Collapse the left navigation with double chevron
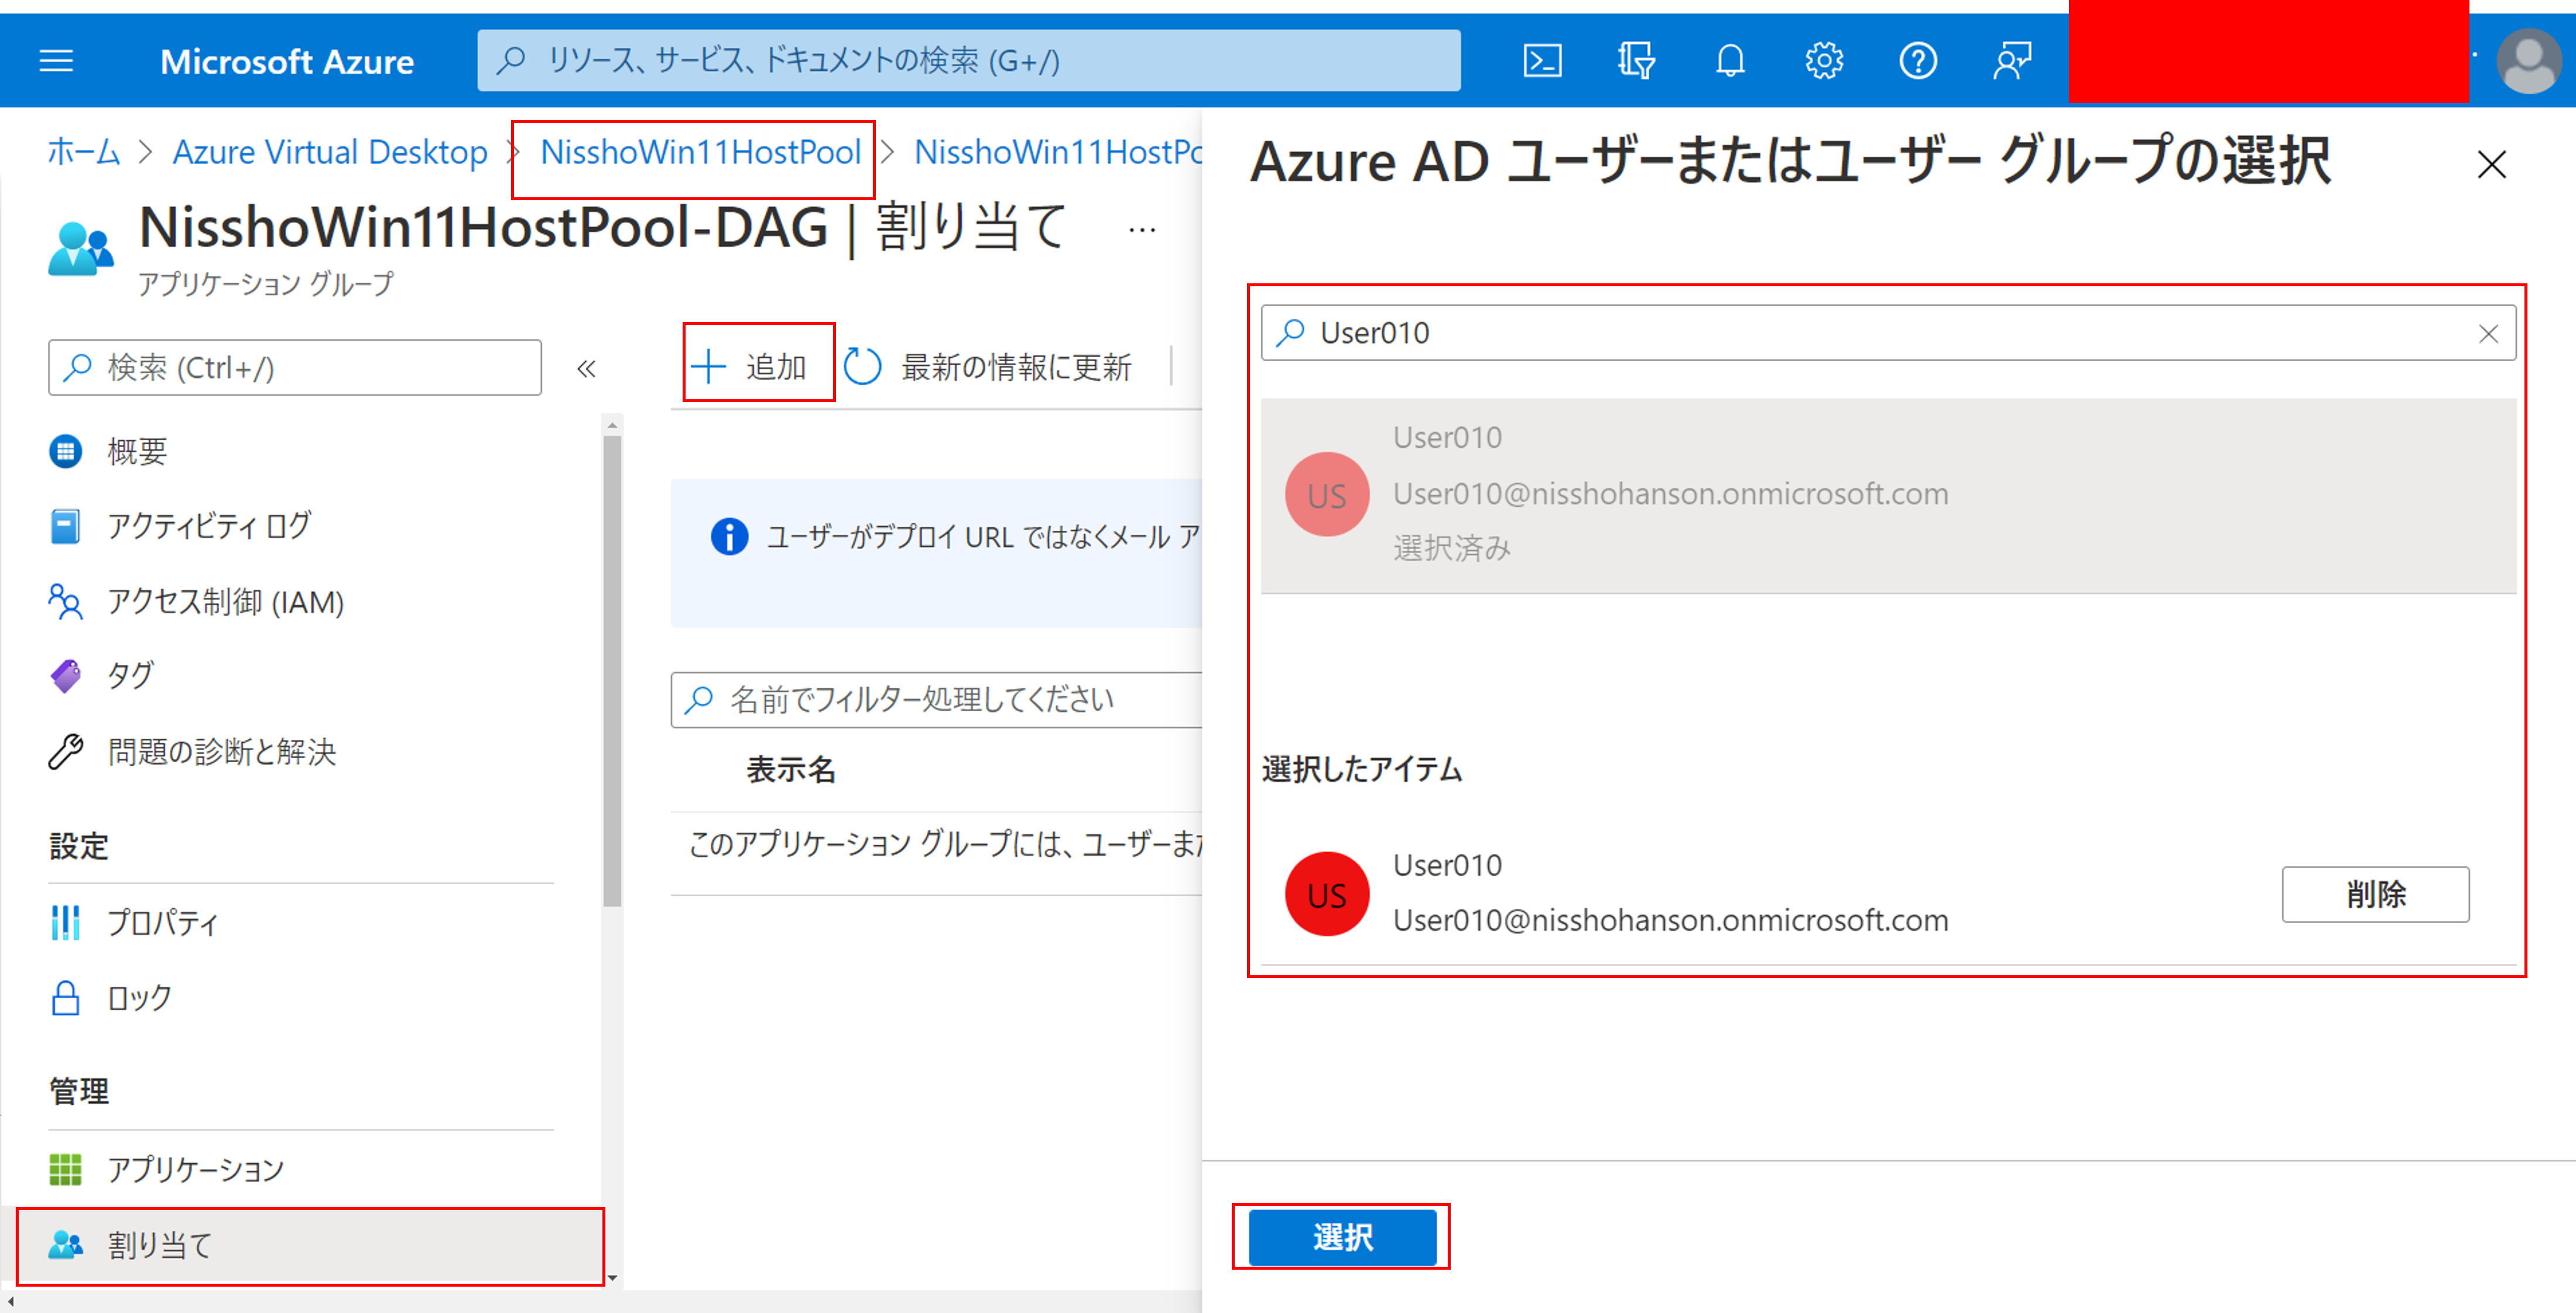Image resolution: width=2576 pixels, height=1313 pixels. point(587,368)
